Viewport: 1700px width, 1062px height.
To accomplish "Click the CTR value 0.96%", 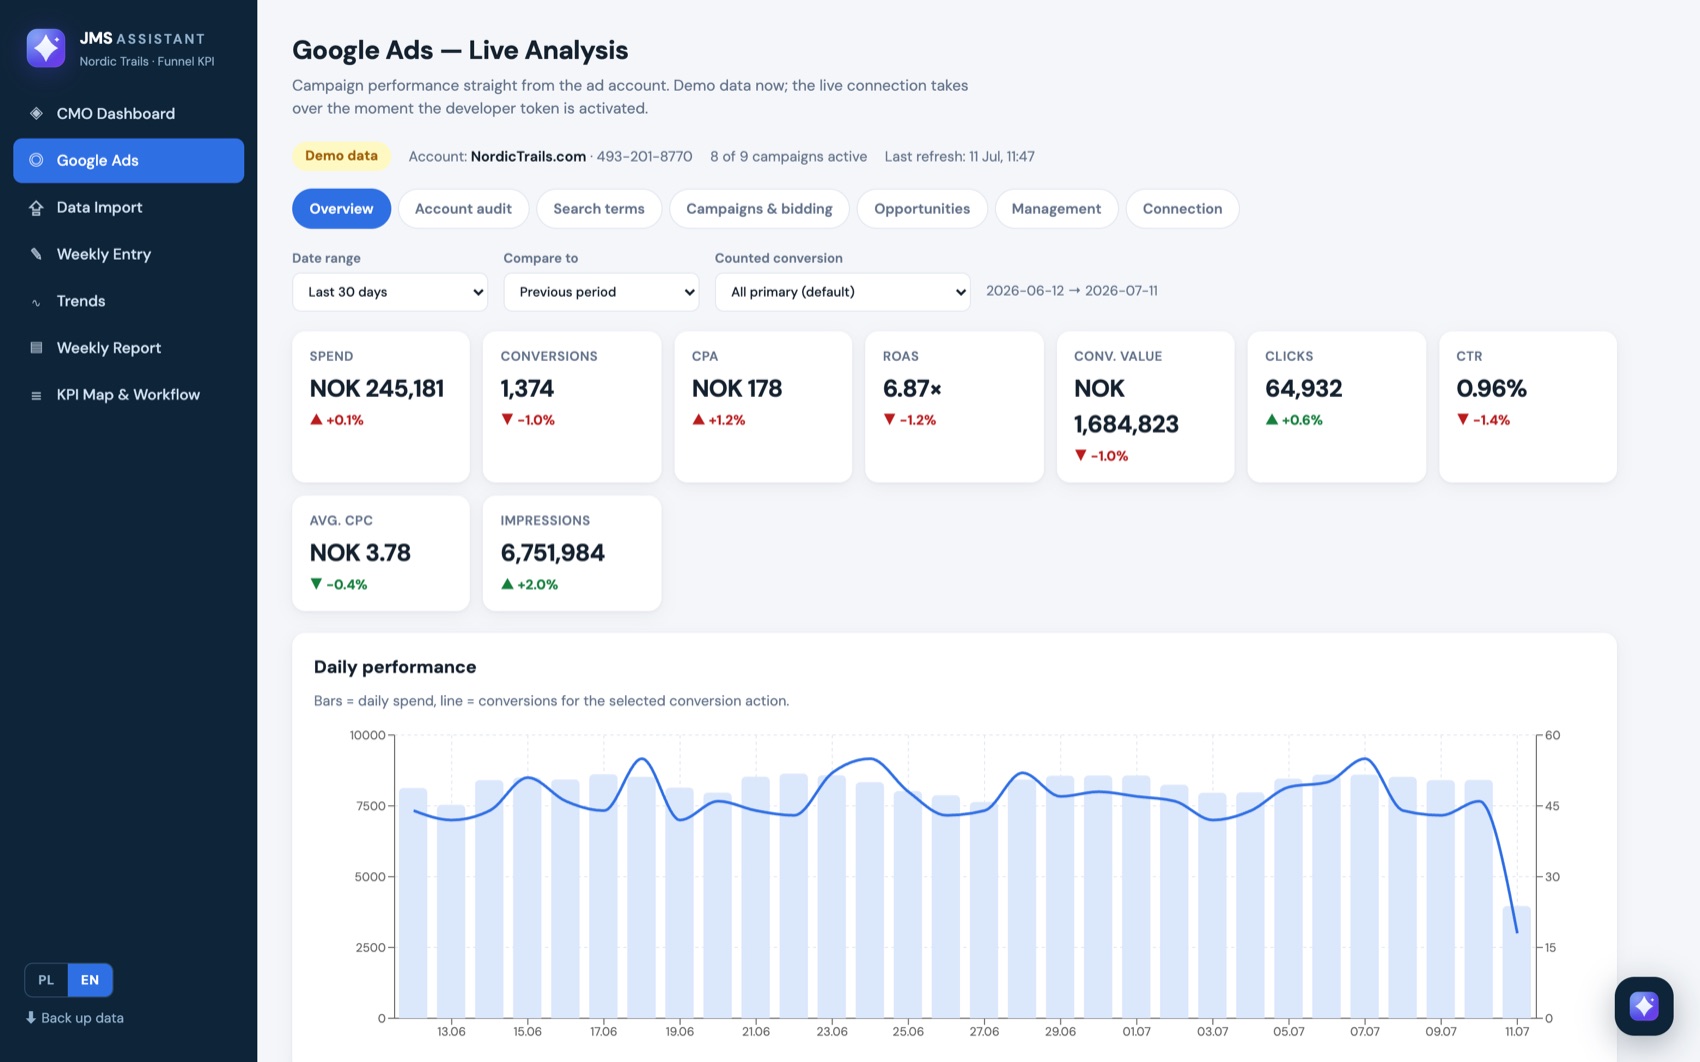I will click(1491, 388).
